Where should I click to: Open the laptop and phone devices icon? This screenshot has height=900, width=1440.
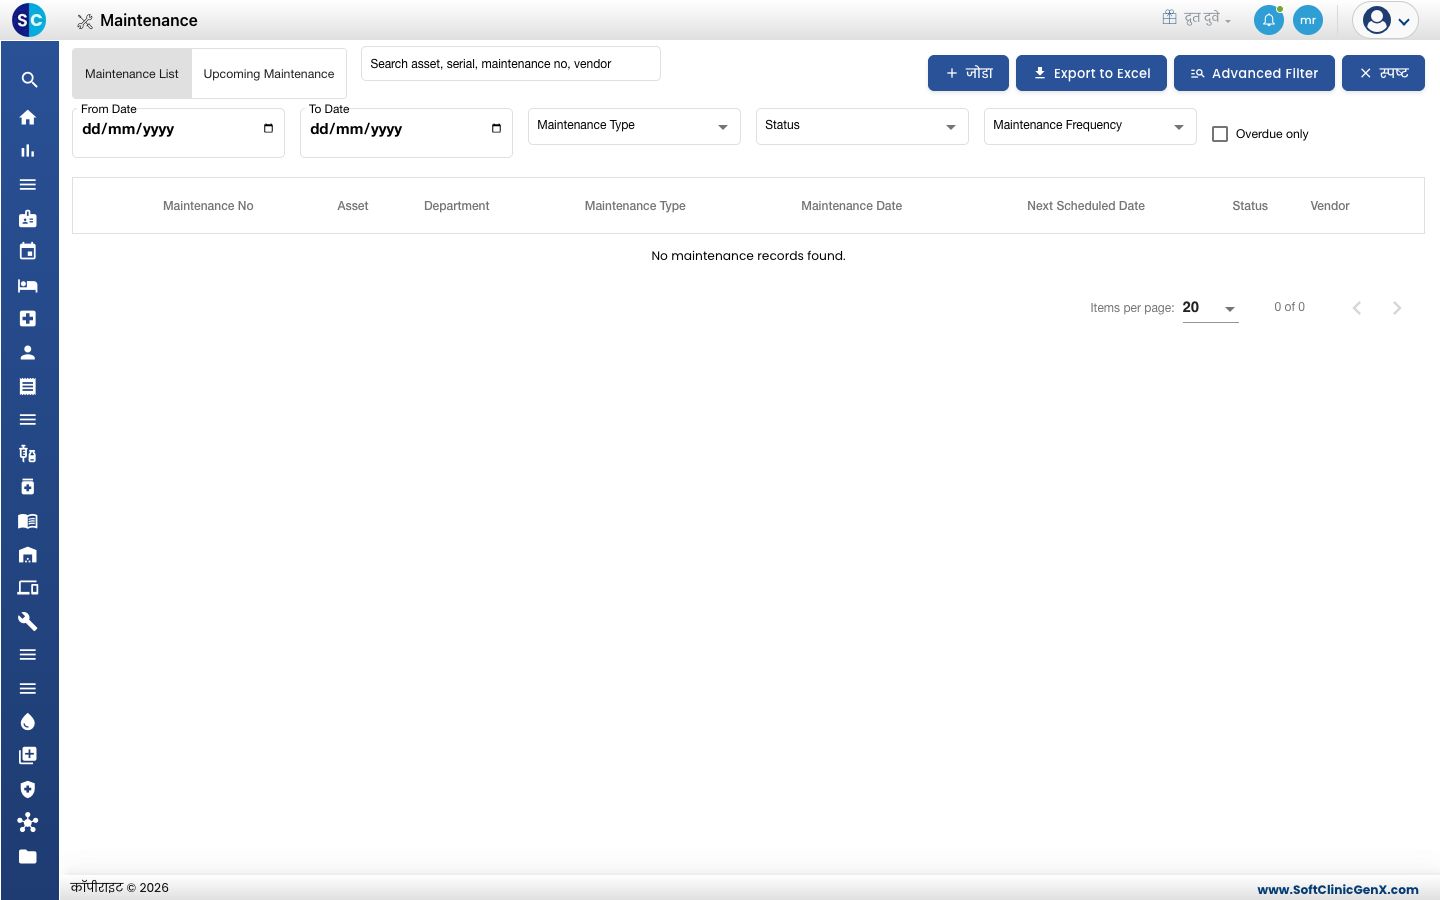(x=28, y=588)
